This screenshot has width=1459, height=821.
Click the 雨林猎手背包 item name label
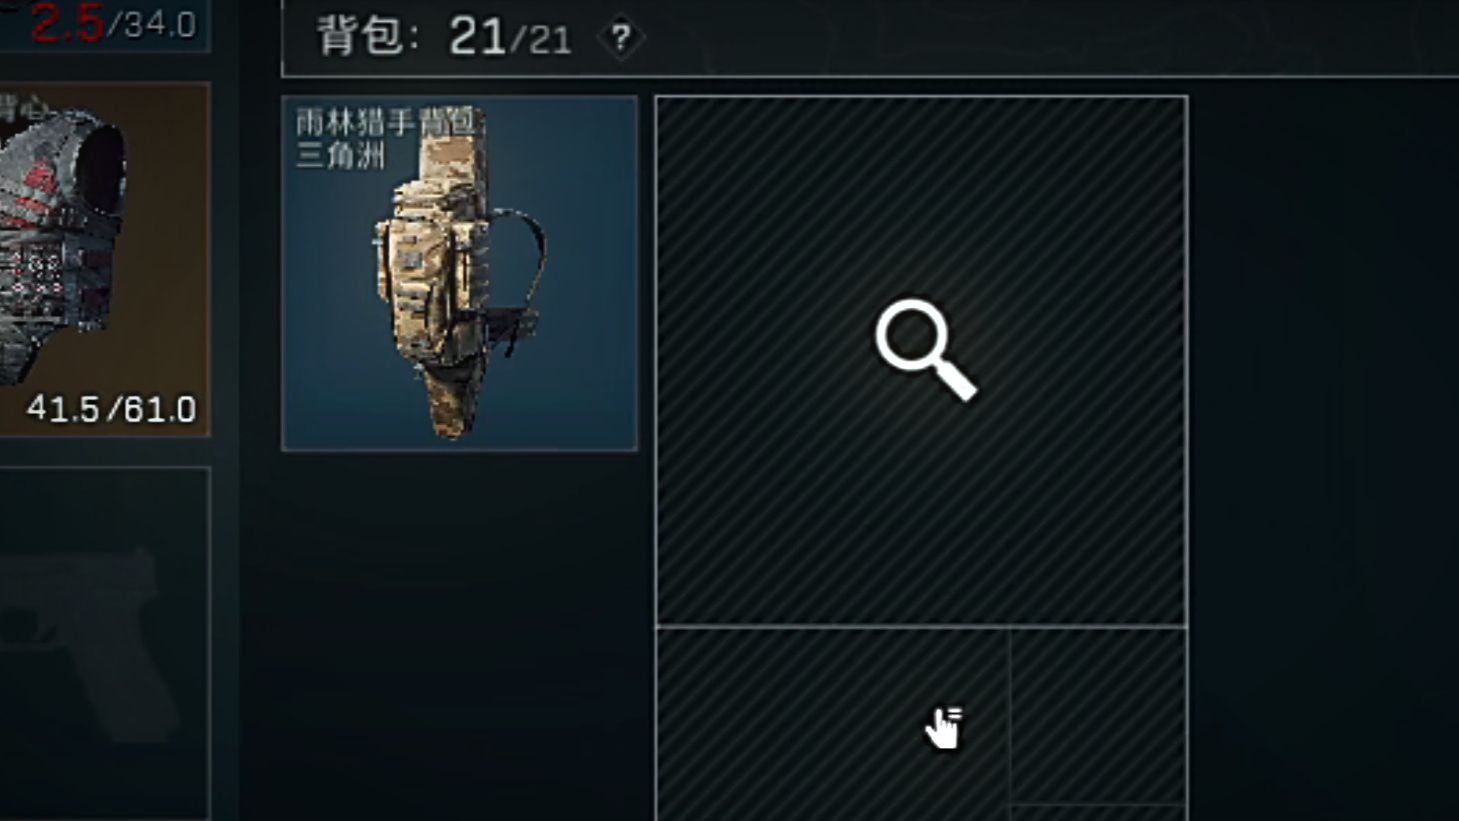389,123
